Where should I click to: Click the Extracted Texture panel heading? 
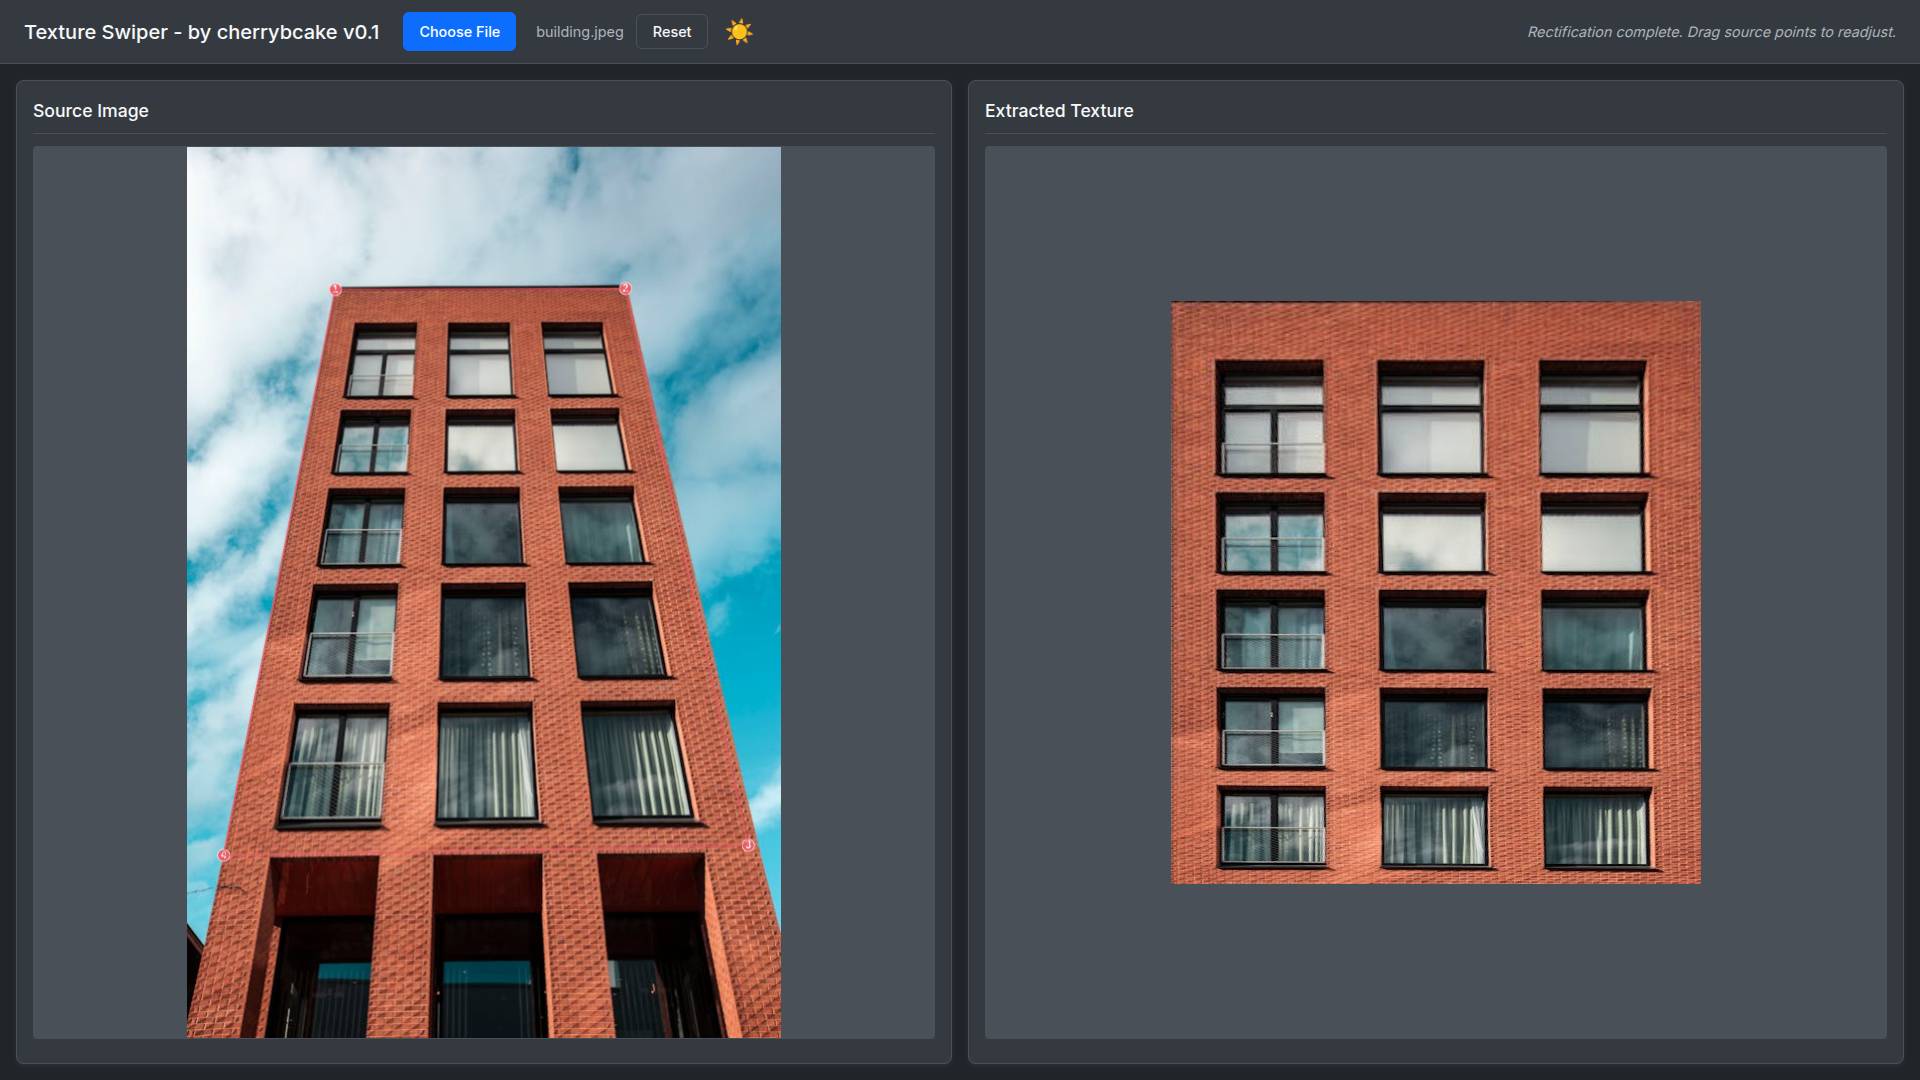tap(1059, 111)
